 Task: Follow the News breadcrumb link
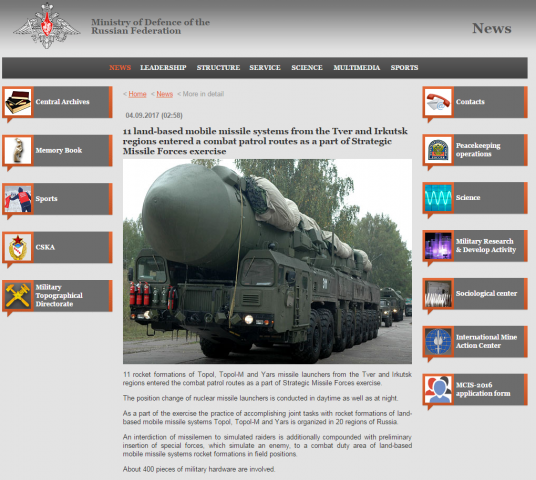point(164,94)
